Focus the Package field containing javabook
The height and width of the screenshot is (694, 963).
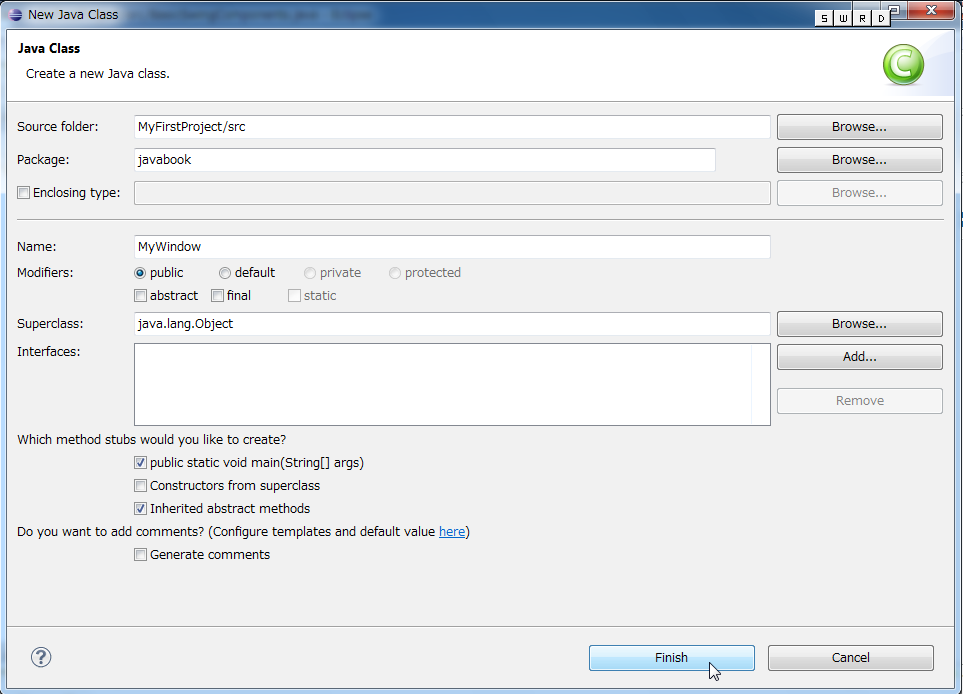point(424,160)
